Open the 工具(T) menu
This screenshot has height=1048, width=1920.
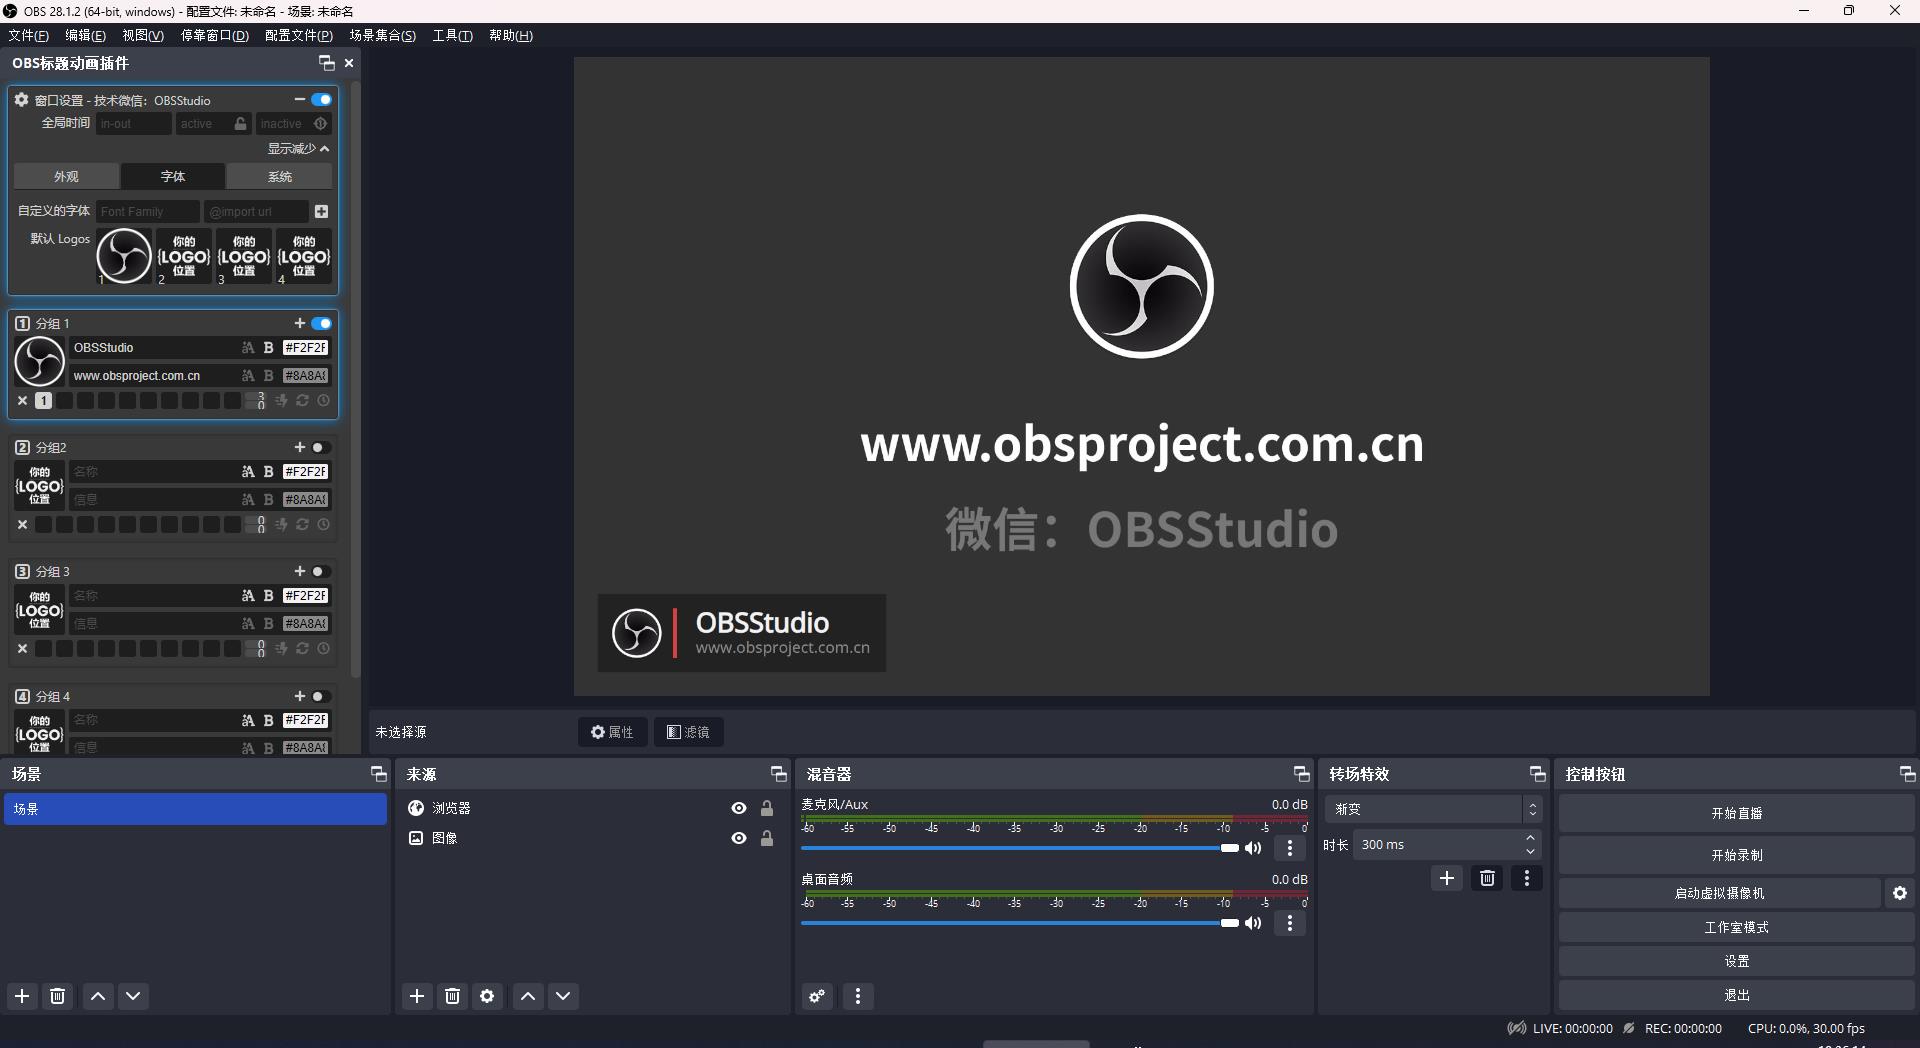(x=452, y=36)
